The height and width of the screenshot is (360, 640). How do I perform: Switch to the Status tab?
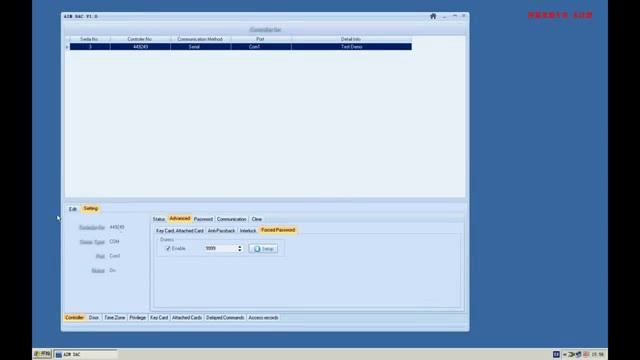point(159,219)
